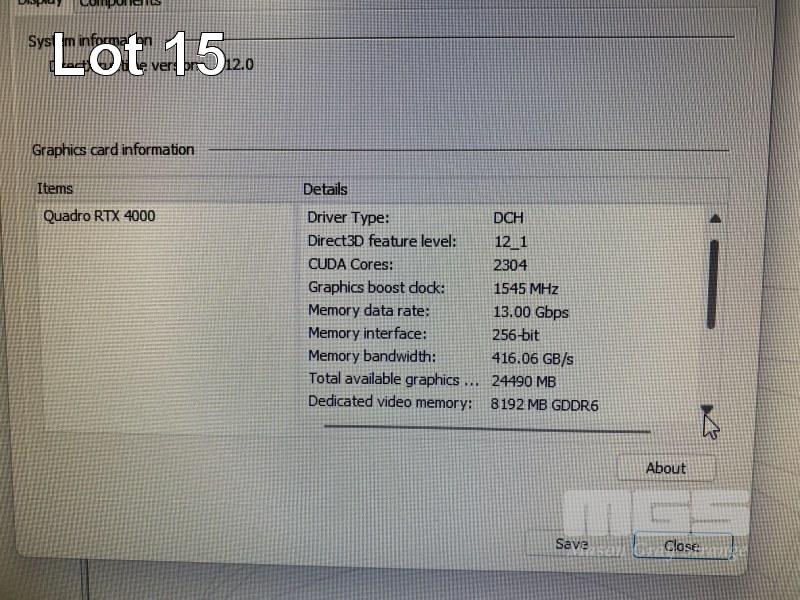Viewport: 800px width, 600px height.
Task: Click the vertical scrollbar thumb in Details
Action: click(x=713, y=284)
